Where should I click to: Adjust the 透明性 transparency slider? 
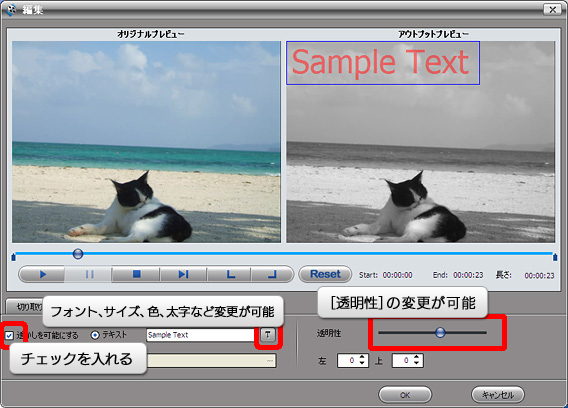tap(440, 332)
